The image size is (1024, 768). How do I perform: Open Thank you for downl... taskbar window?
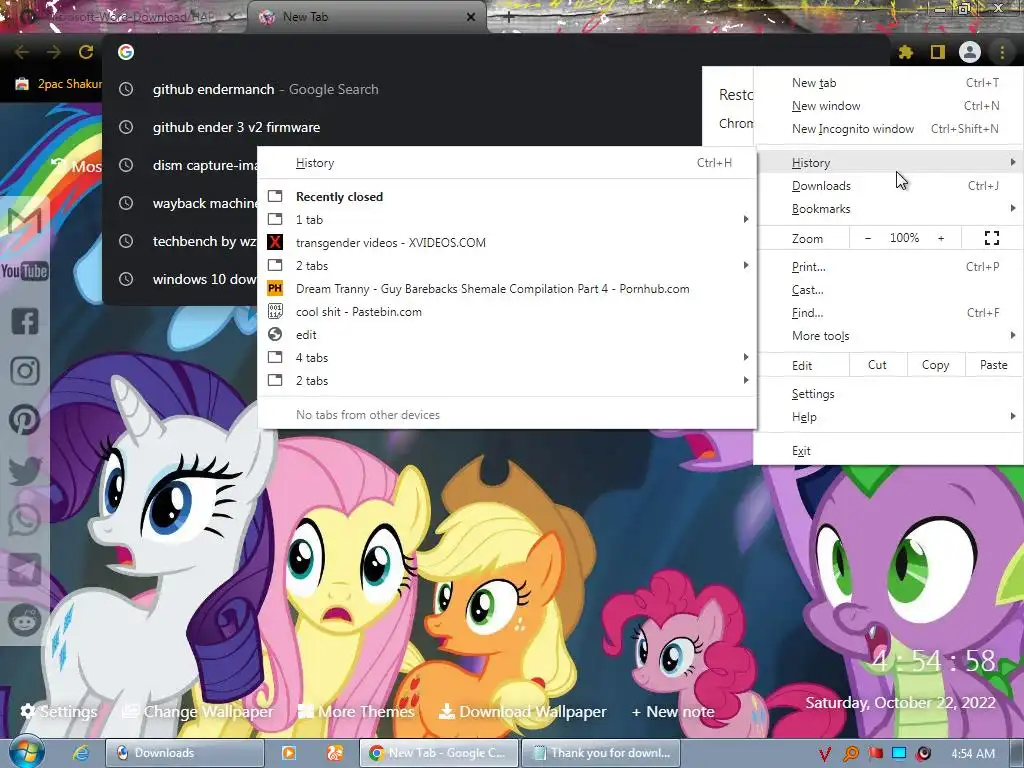point(600,753)
